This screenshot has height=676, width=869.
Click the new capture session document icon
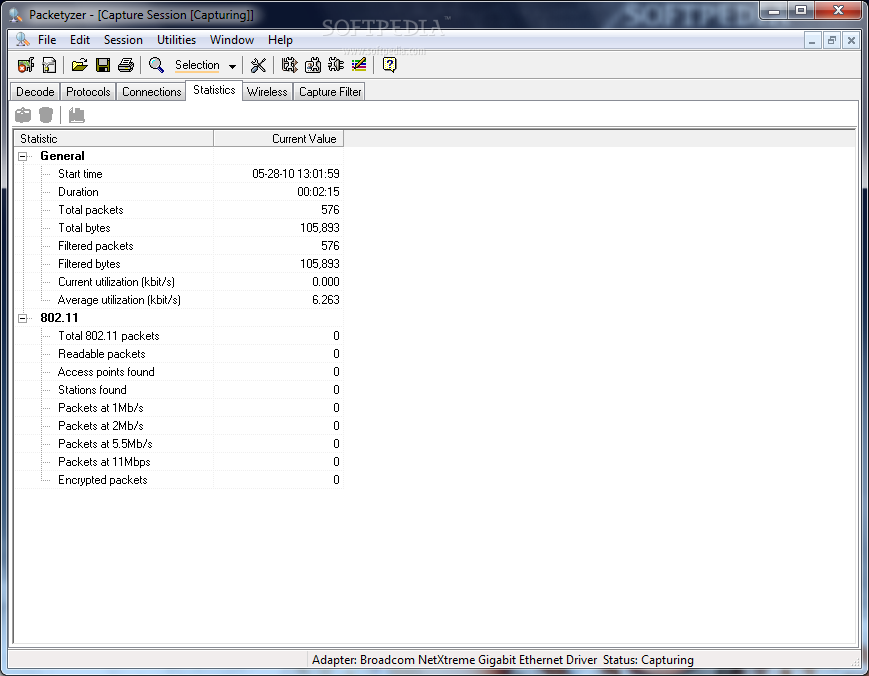[x=49, y=65]
